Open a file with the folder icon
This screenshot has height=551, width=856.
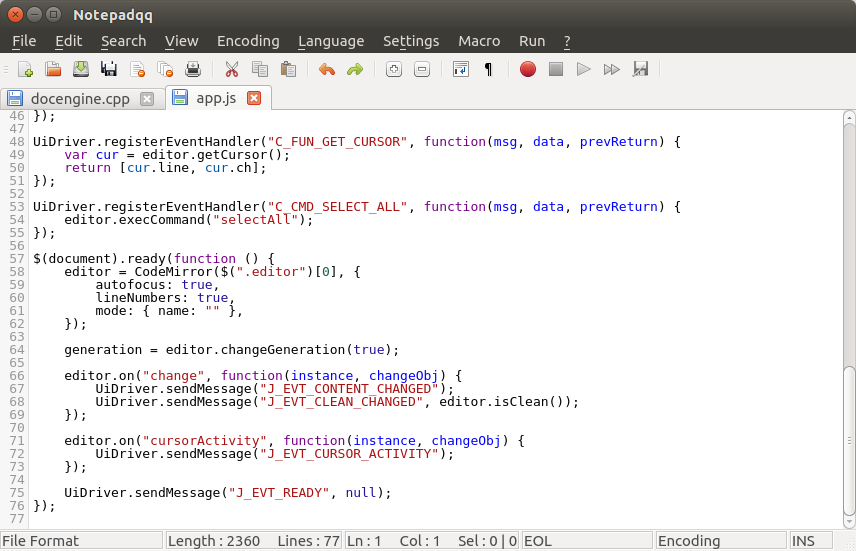[53, 69]
